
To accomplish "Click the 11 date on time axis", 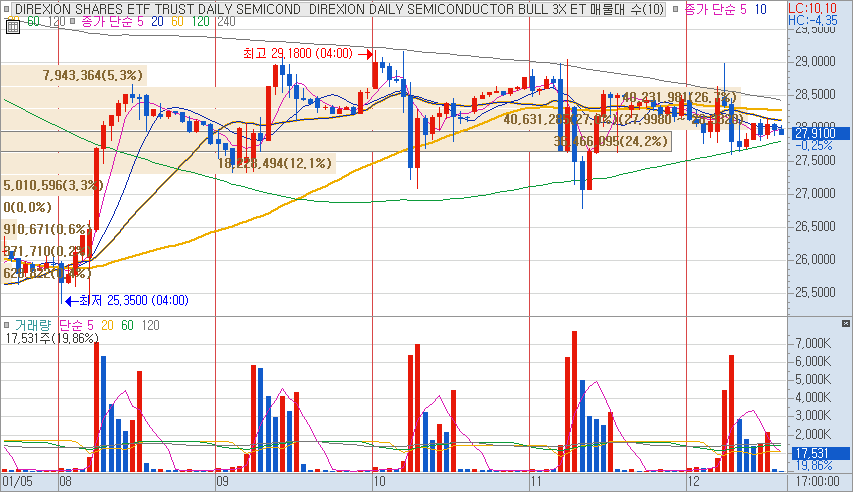I will [x=536, y=481].
